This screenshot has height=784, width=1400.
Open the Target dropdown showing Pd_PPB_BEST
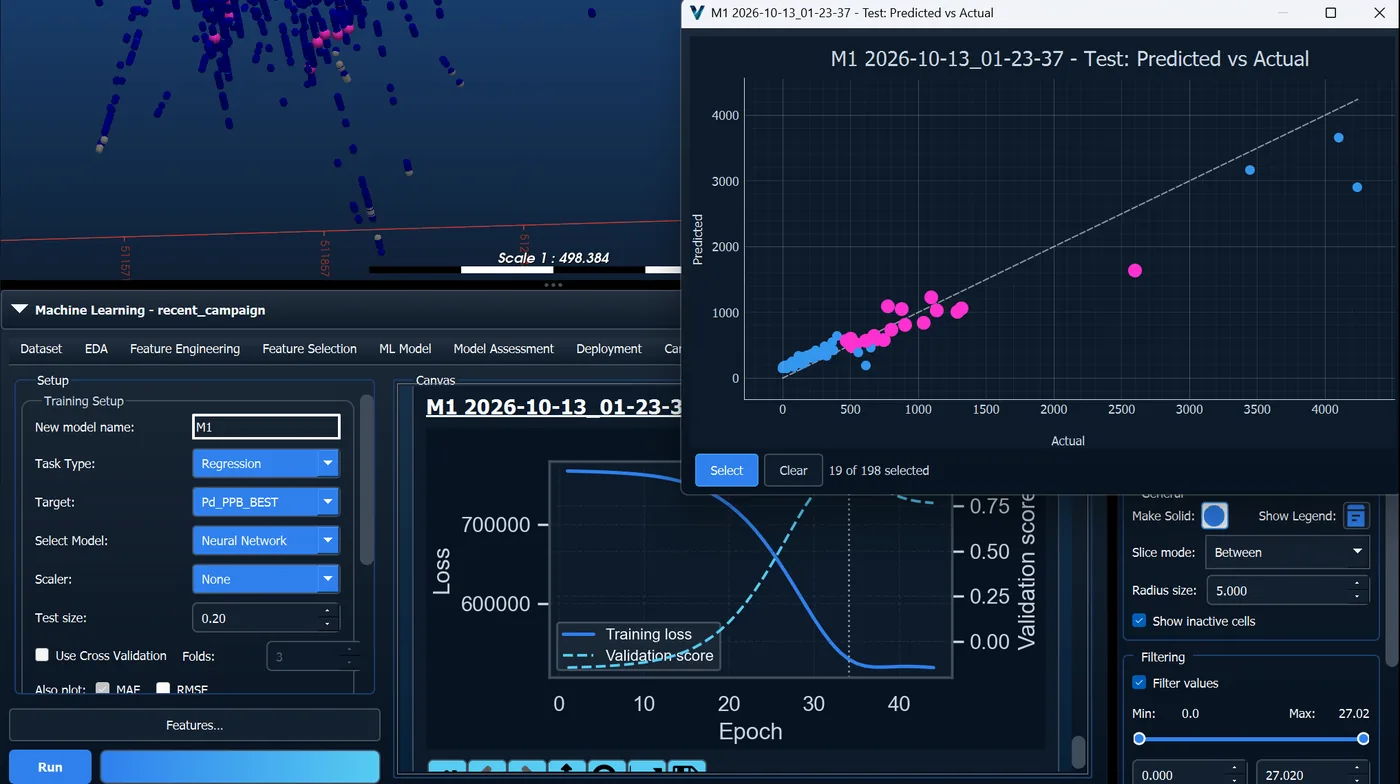click(266, 502)
